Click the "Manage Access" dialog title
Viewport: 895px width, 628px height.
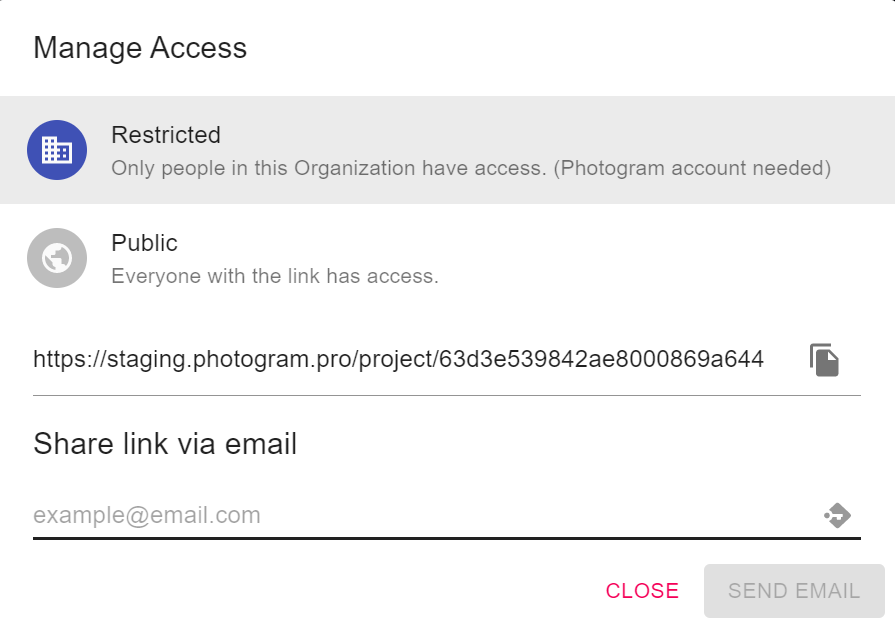click(x=140, y=48)
